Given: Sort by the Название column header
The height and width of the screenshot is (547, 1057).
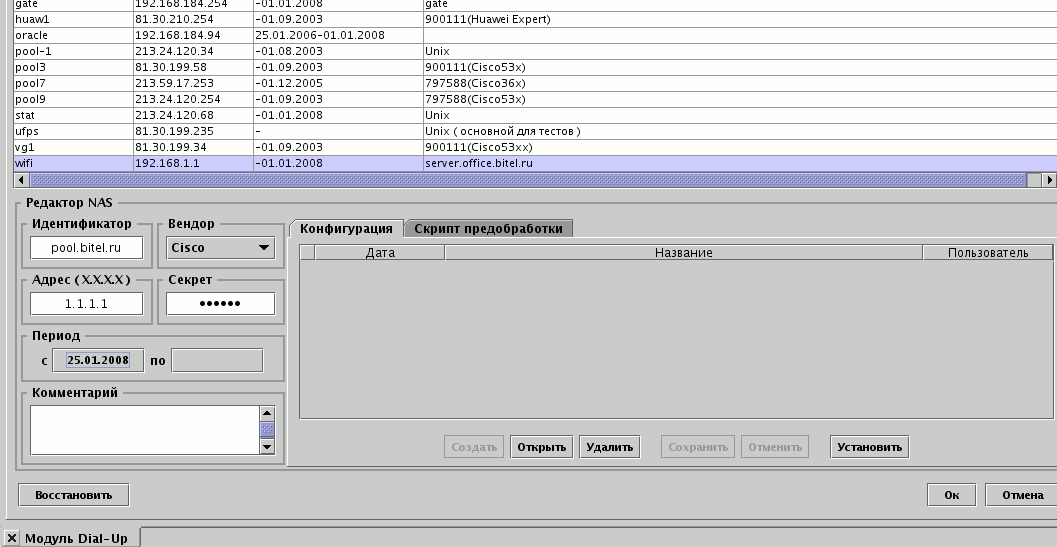Looking at the screenshot, I should [x=683, y=253].
